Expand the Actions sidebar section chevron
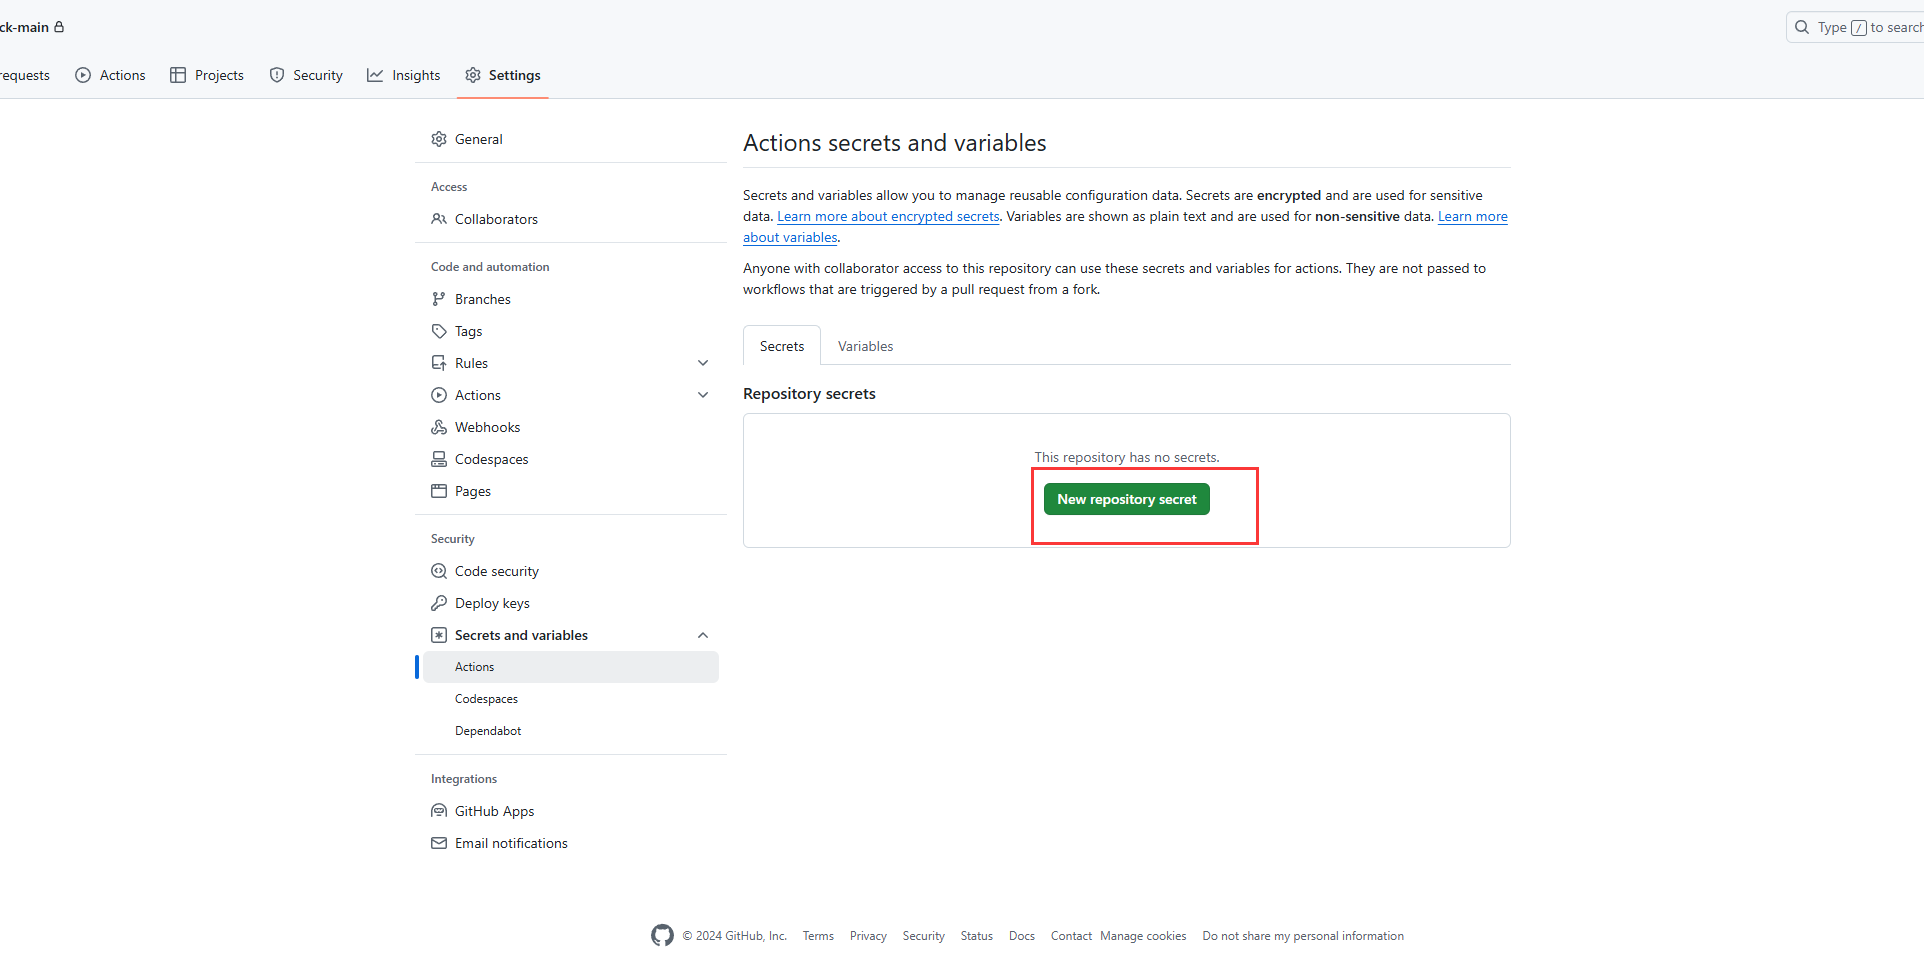Screen dimensions: 1924x957 703,395
